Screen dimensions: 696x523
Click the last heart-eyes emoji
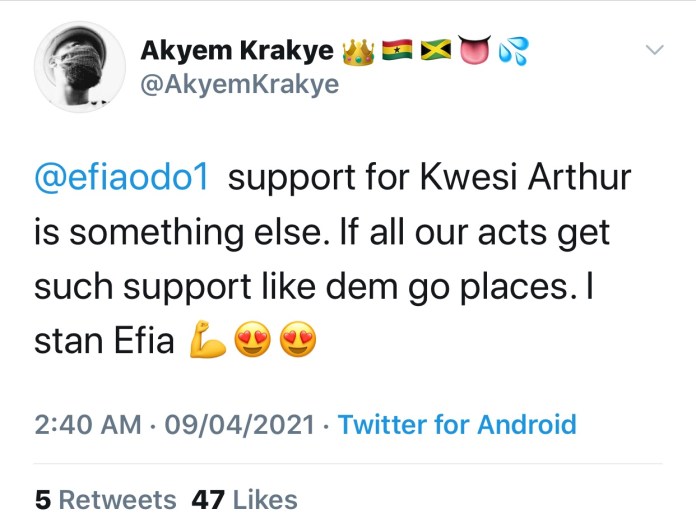(297, 343)
